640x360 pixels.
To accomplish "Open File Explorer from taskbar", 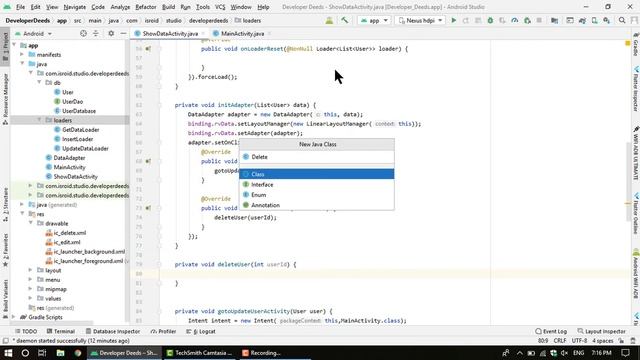I will pos(60,353).
